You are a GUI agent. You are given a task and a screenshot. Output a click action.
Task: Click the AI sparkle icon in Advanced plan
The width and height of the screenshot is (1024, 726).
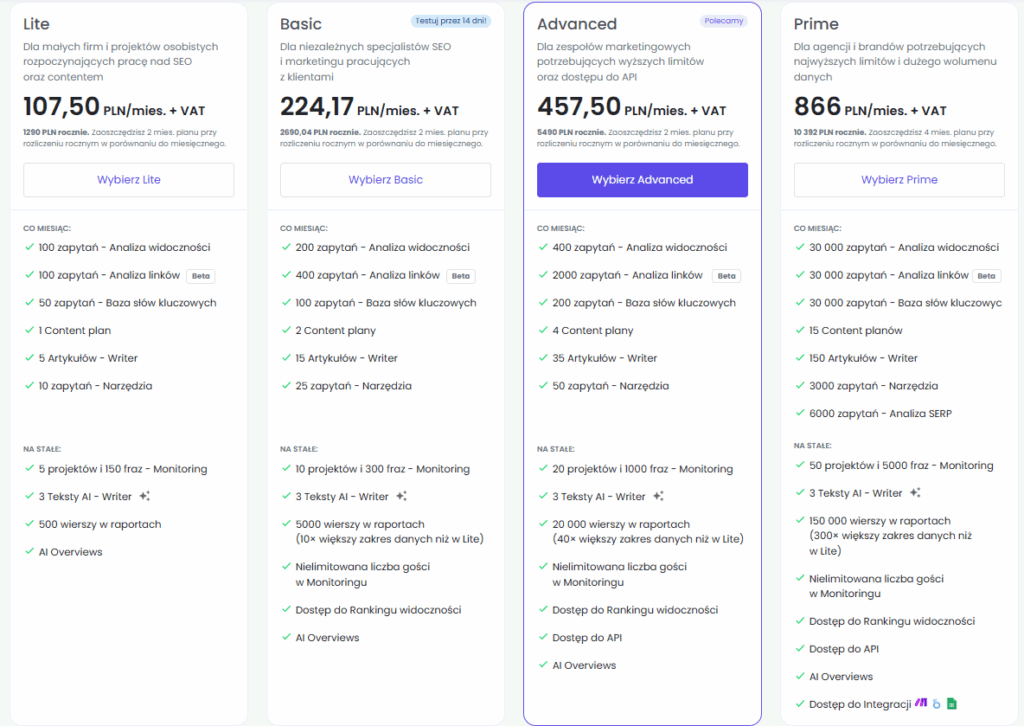[658, 496]
